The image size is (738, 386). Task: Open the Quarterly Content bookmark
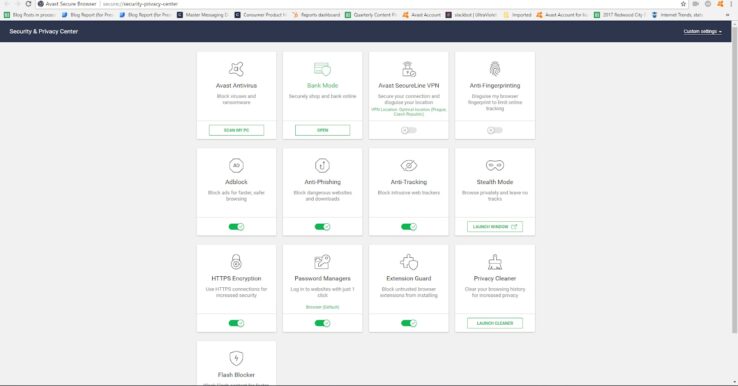371,15
